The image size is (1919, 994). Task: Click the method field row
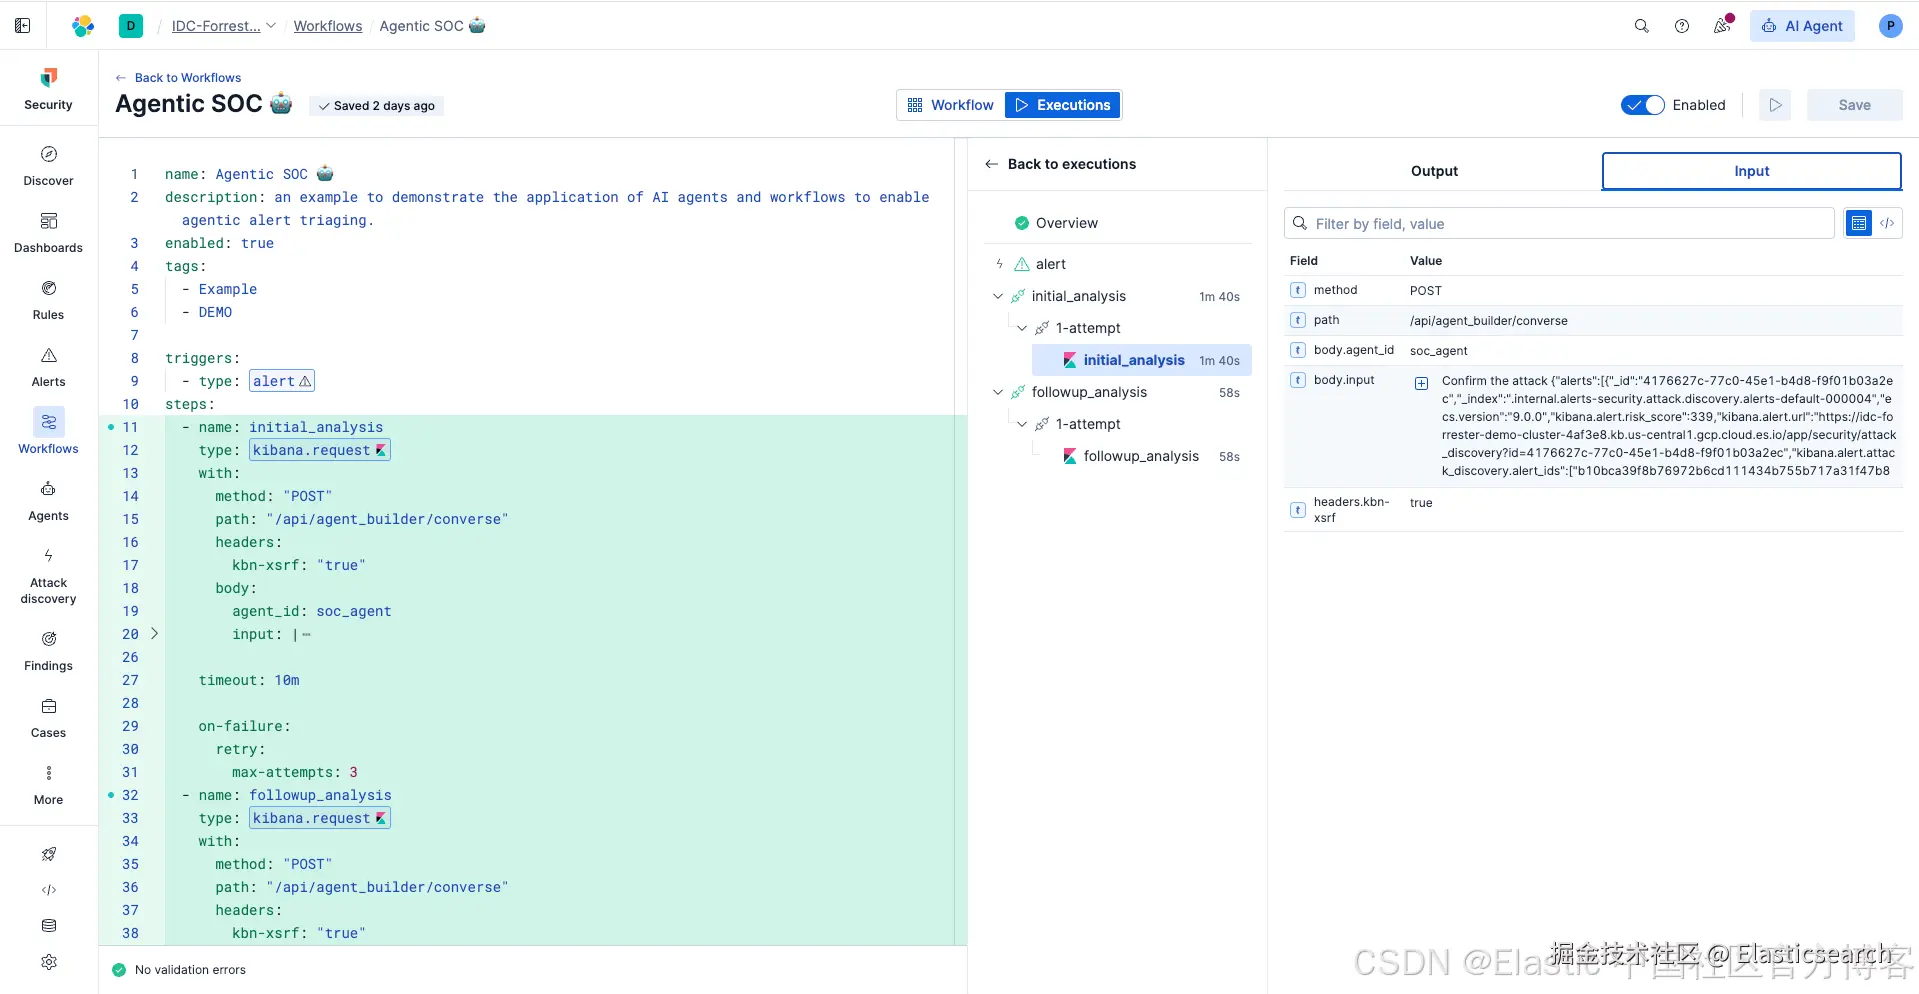[x=1593, y=290]
